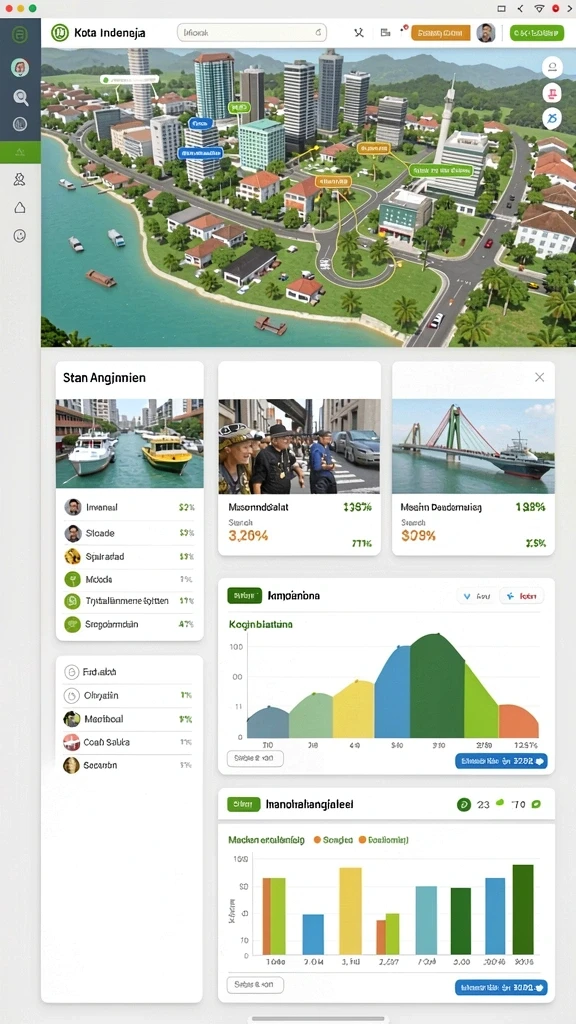Open the sidebar profile avatar circle

pos(20,67)
